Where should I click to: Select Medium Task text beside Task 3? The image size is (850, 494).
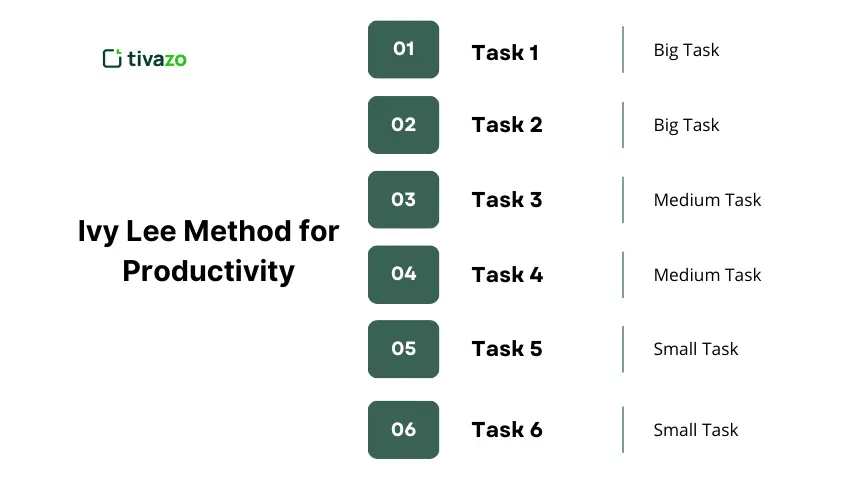tap(707, 200)
